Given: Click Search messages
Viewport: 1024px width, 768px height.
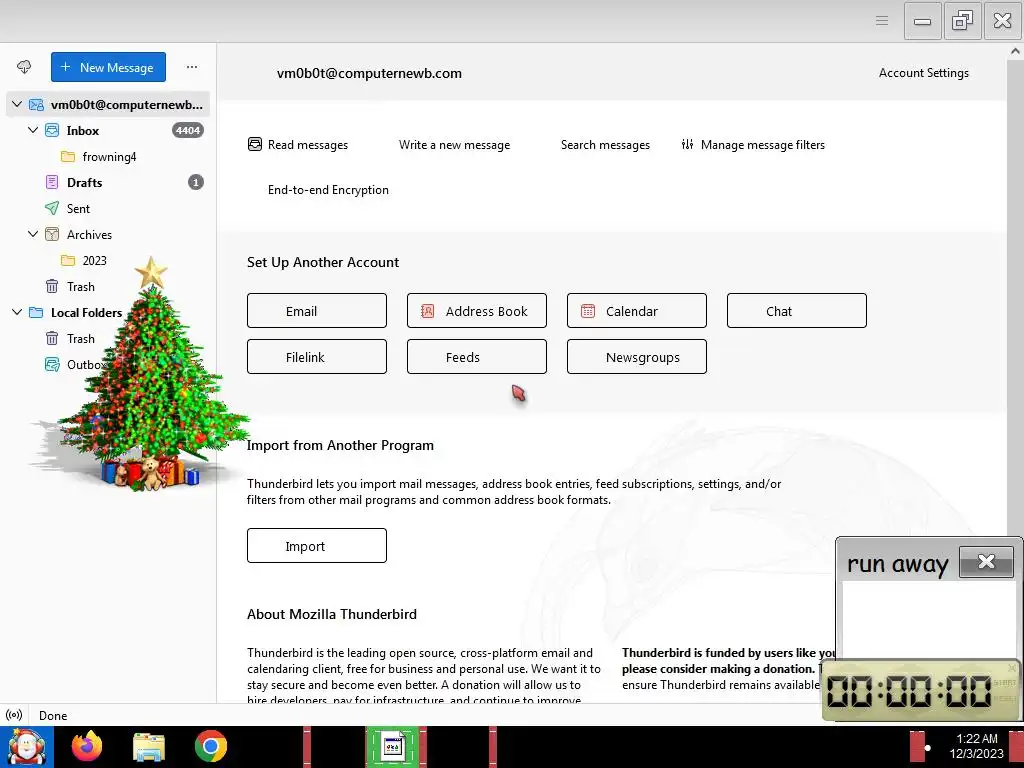Looking at the screenshot, I should 605,145.
